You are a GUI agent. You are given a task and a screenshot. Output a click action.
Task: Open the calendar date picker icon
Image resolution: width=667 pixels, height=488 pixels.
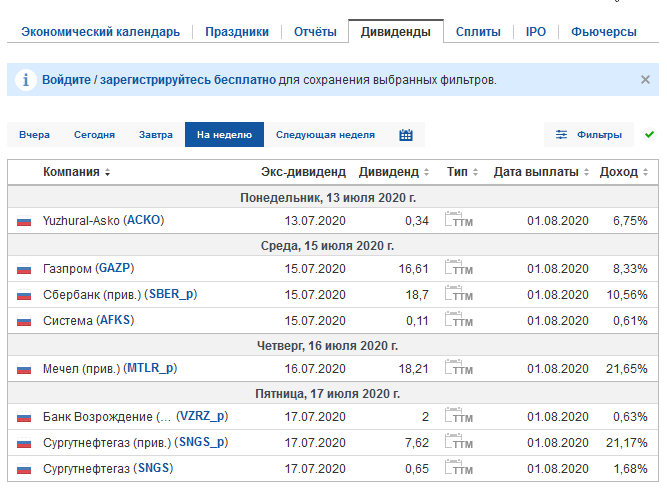tap(406, 135)
